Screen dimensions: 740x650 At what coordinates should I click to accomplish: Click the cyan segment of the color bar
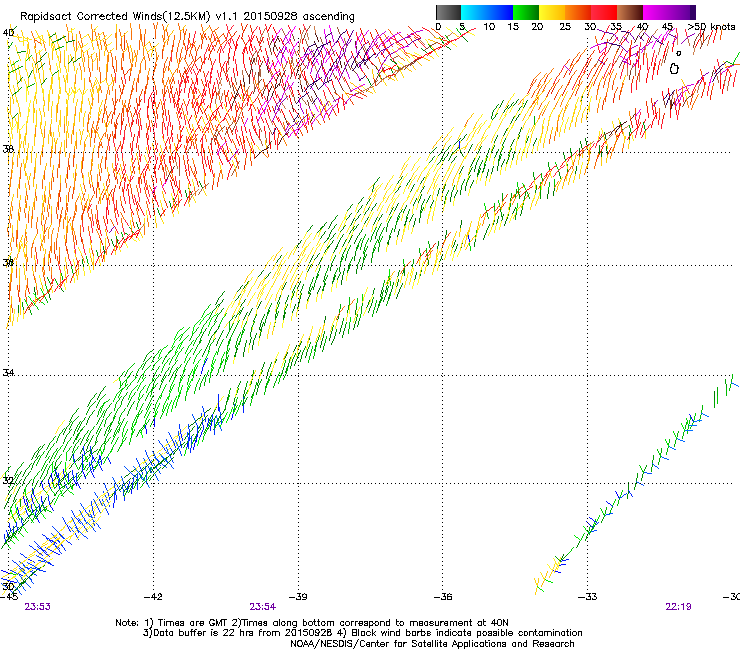[474, 12]
